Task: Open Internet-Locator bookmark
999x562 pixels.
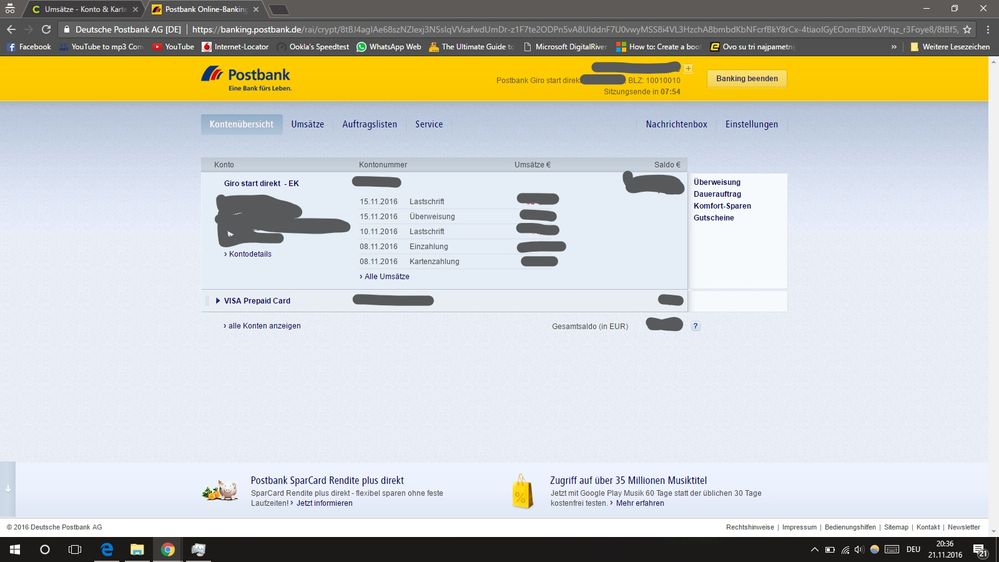Action: 235,47
